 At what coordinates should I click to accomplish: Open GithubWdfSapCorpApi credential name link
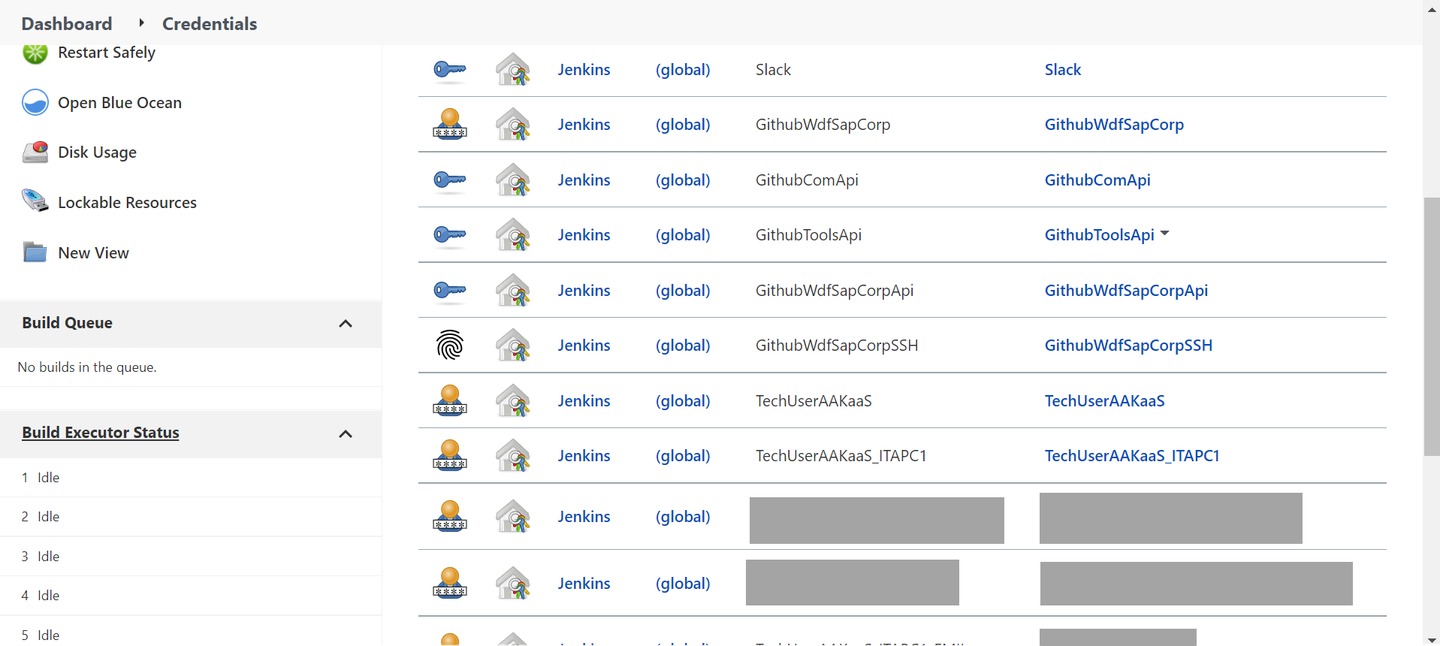[1126, 290]
